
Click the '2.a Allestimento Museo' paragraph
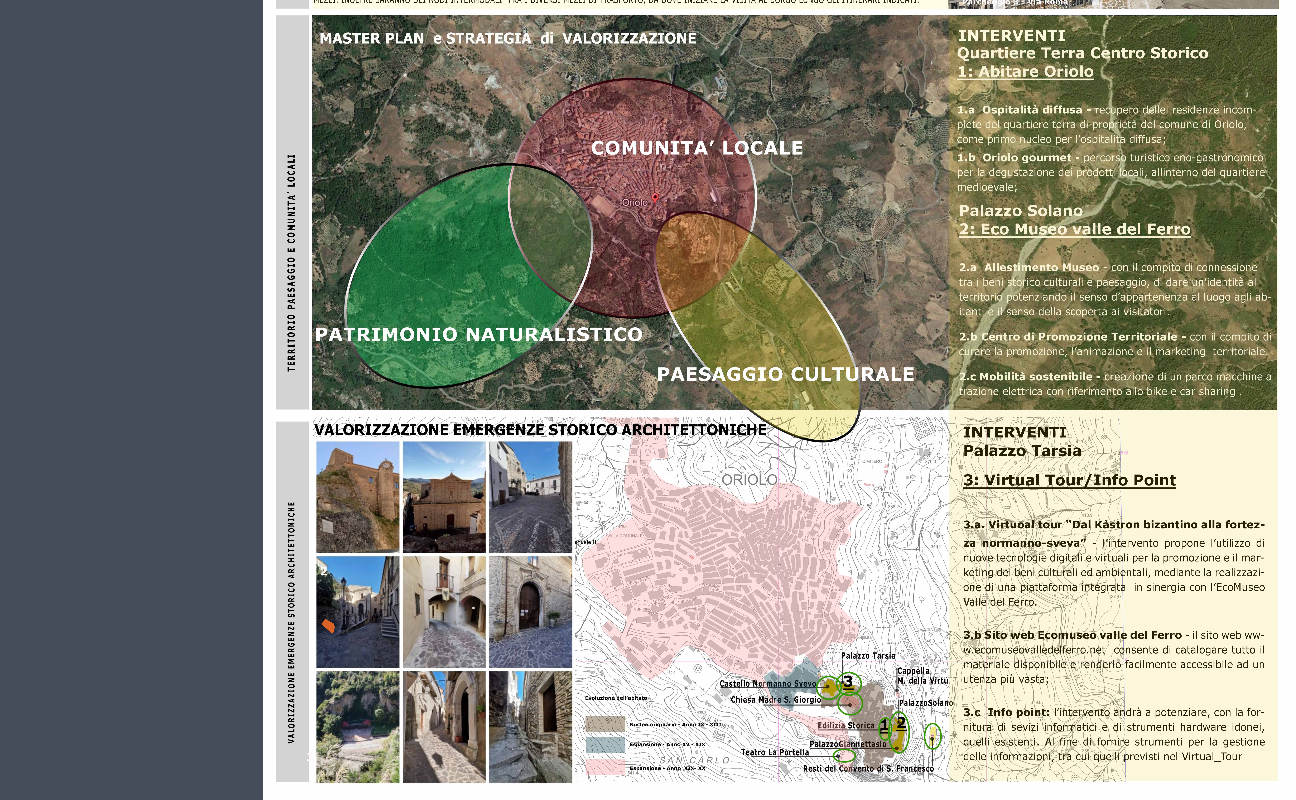(1114, 289)
